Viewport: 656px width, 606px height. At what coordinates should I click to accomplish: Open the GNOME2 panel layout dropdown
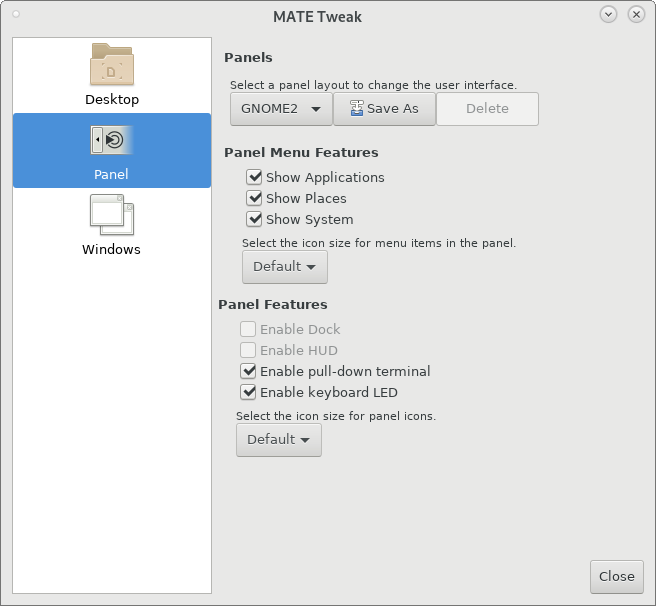pyautogui.click(x=281, y=109)
